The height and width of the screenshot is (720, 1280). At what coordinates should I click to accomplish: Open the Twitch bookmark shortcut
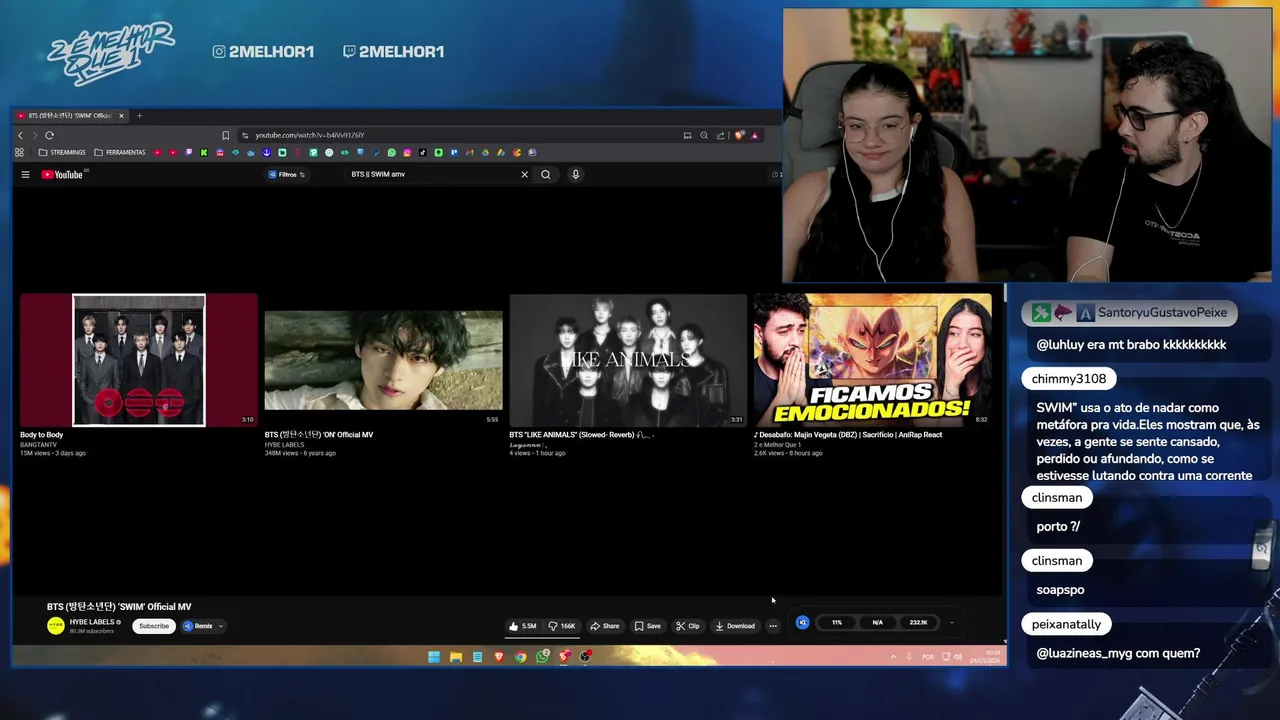(x=189, y=152)
